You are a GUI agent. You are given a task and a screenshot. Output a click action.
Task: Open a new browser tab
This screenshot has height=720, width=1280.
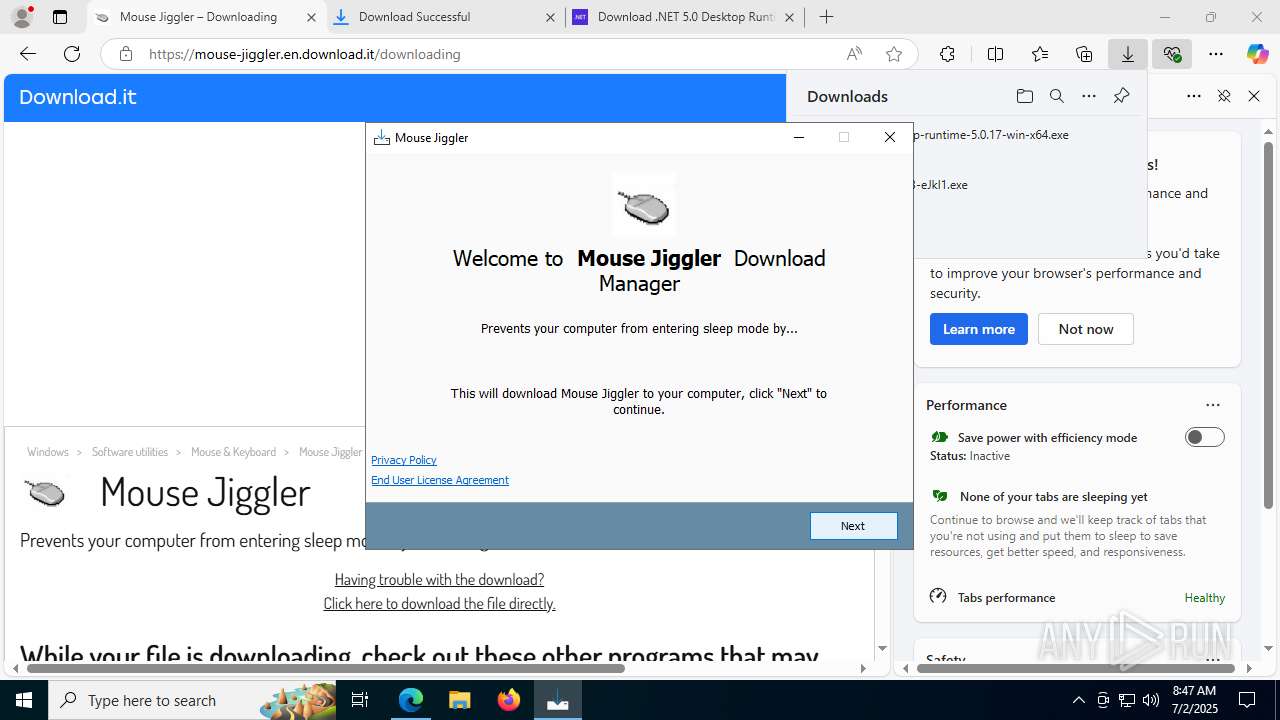826,17
